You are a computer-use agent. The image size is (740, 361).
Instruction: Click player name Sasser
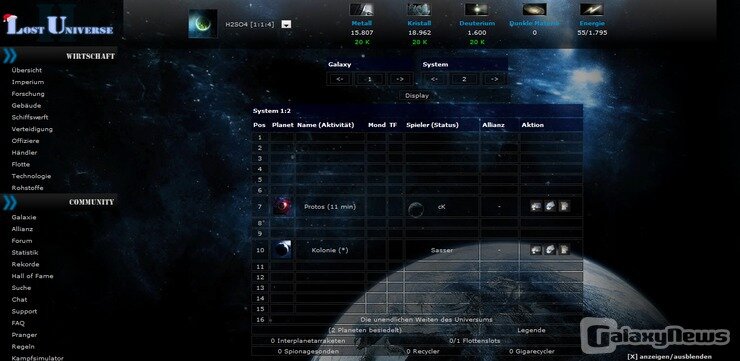pos(442,250)
